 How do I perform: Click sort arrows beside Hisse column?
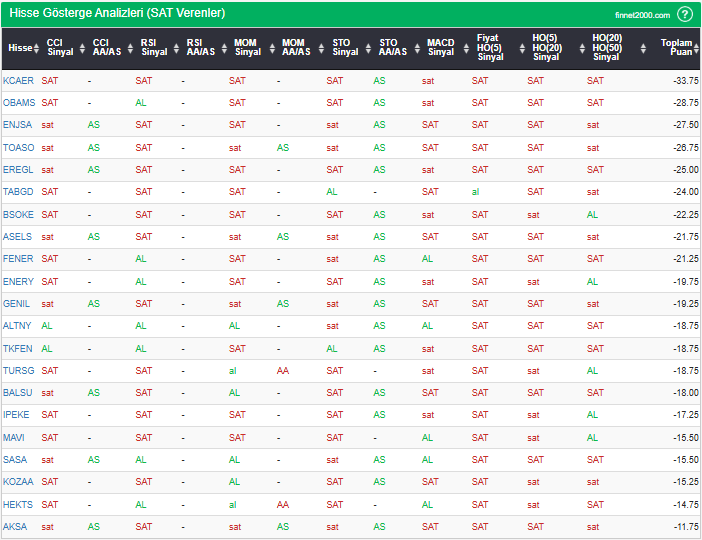pos(38,48)
